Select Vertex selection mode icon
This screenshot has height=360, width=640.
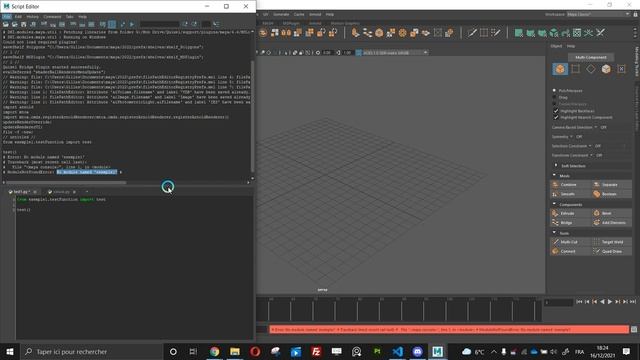576,69
